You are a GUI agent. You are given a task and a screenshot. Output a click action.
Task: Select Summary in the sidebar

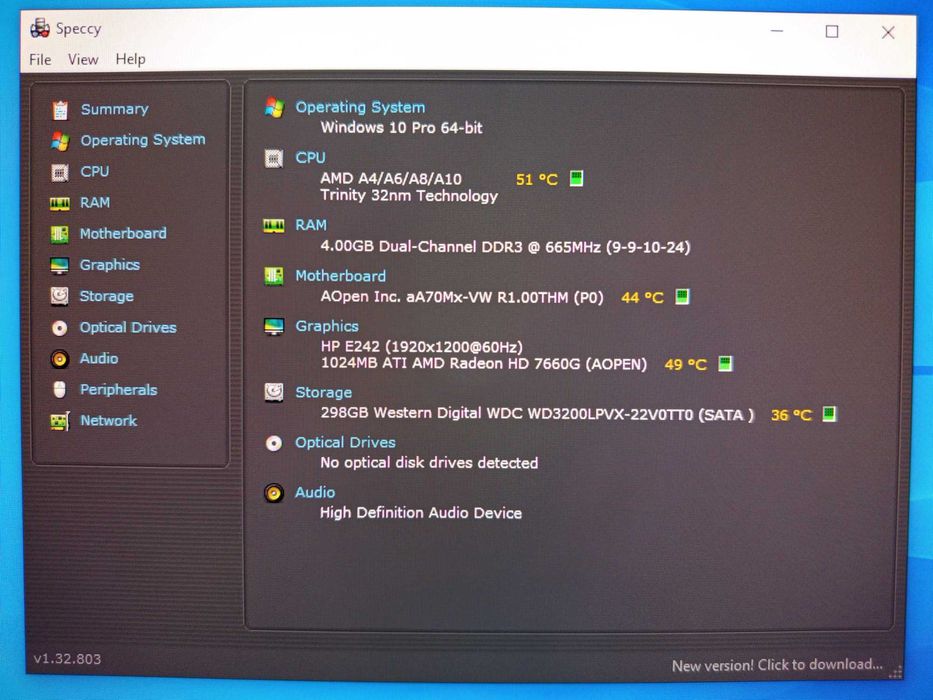pyautogui.click(x=115, y=110)
